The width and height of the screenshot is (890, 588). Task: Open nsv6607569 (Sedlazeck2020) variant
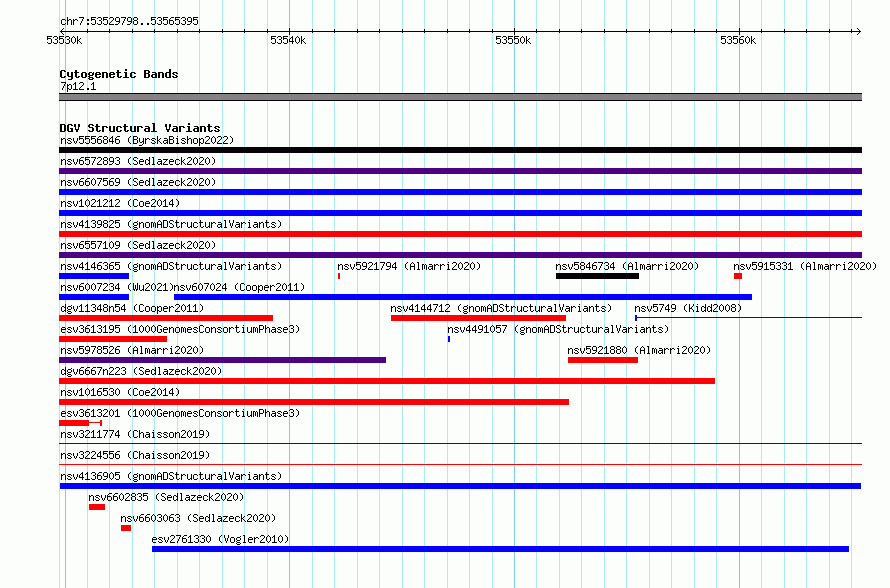click(x=460, y=192)
